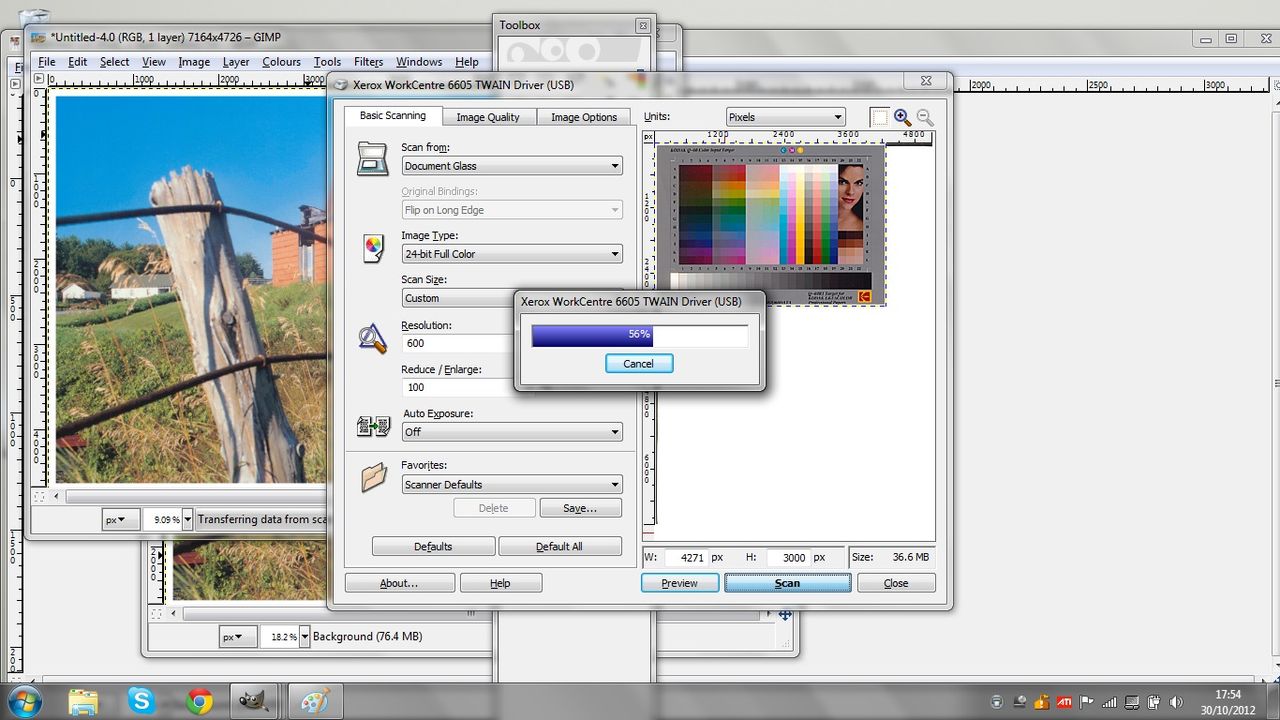
Task: Click the color document icon beside Image Type
Action: (x=372, y=247)
